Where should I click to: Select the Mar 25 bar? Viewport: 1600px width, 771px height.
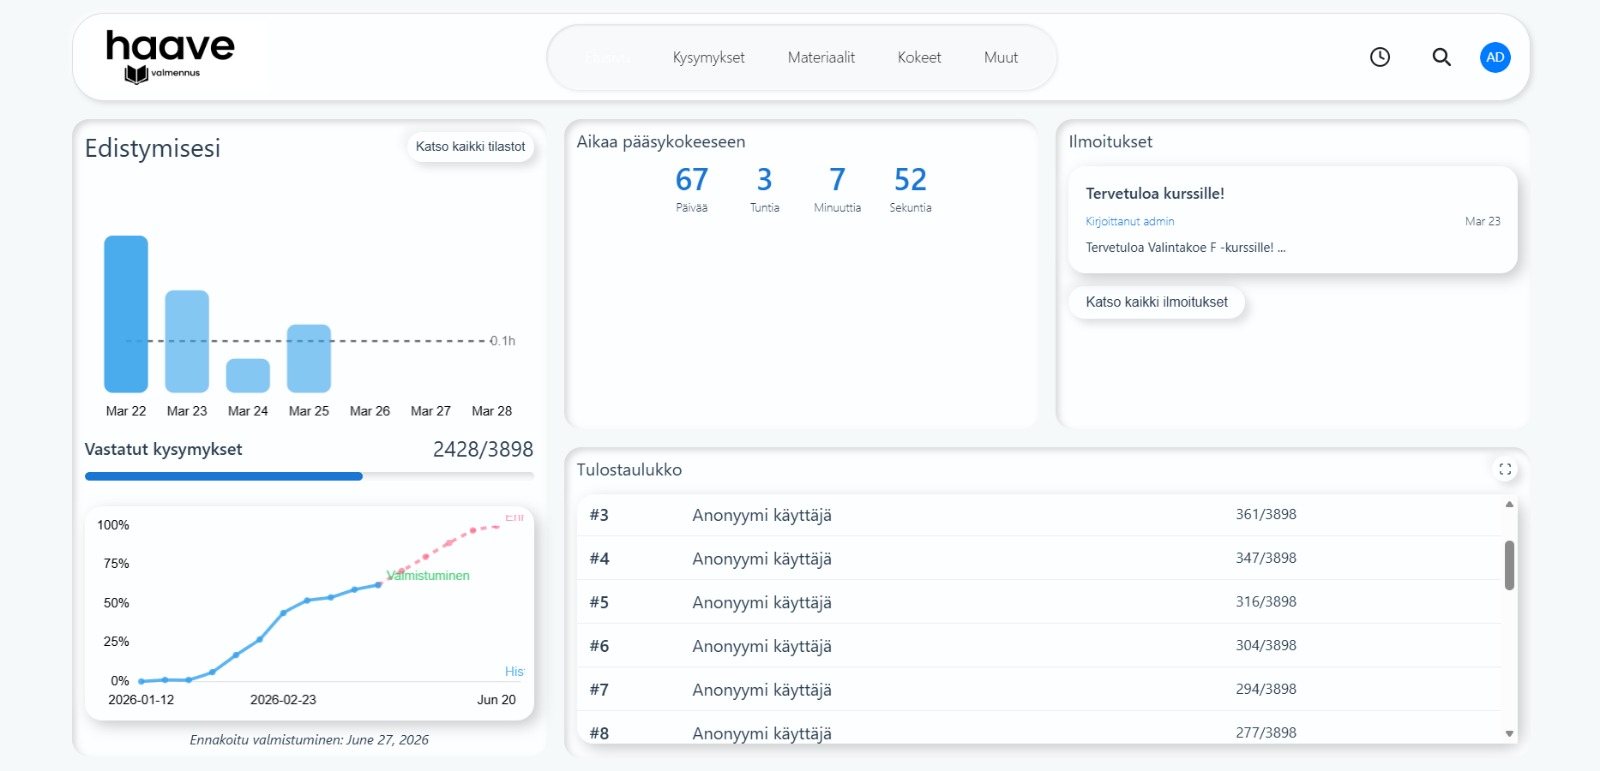pos(309,358)
